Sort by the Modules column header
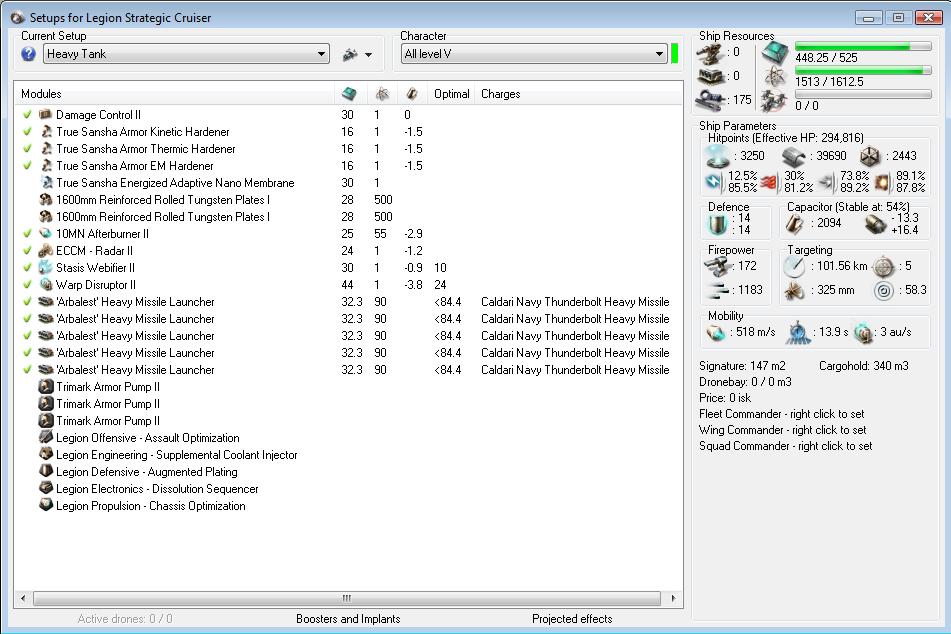The image size is (951, 634). [x=175, y=94]
